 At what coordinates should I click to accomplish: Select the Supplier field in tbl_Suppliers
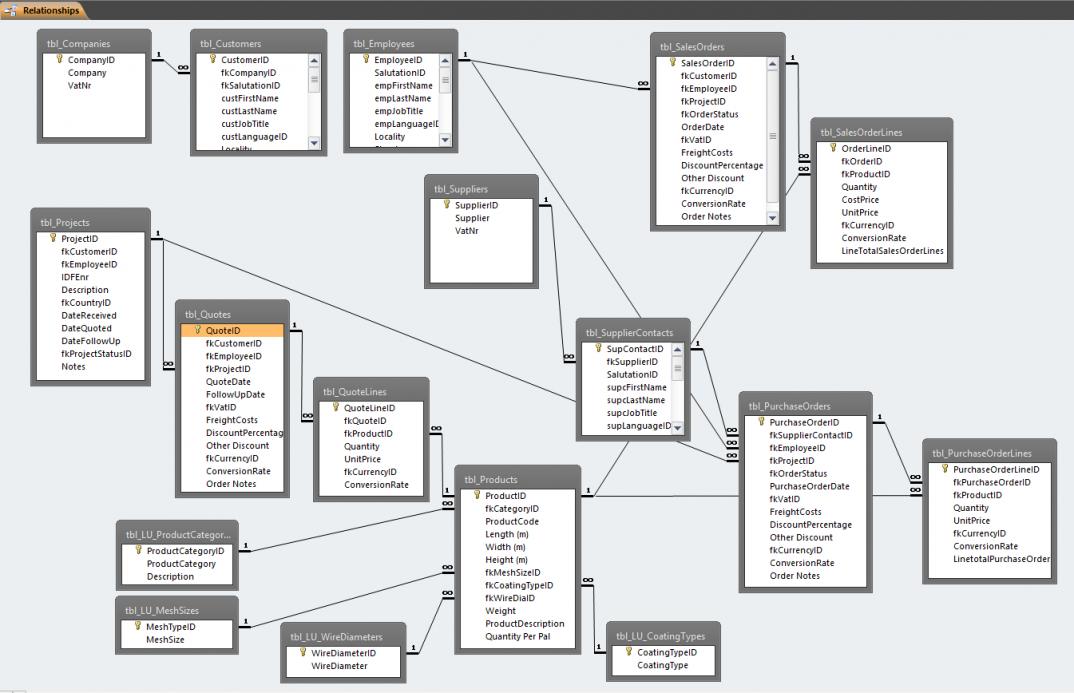point(472,218)
